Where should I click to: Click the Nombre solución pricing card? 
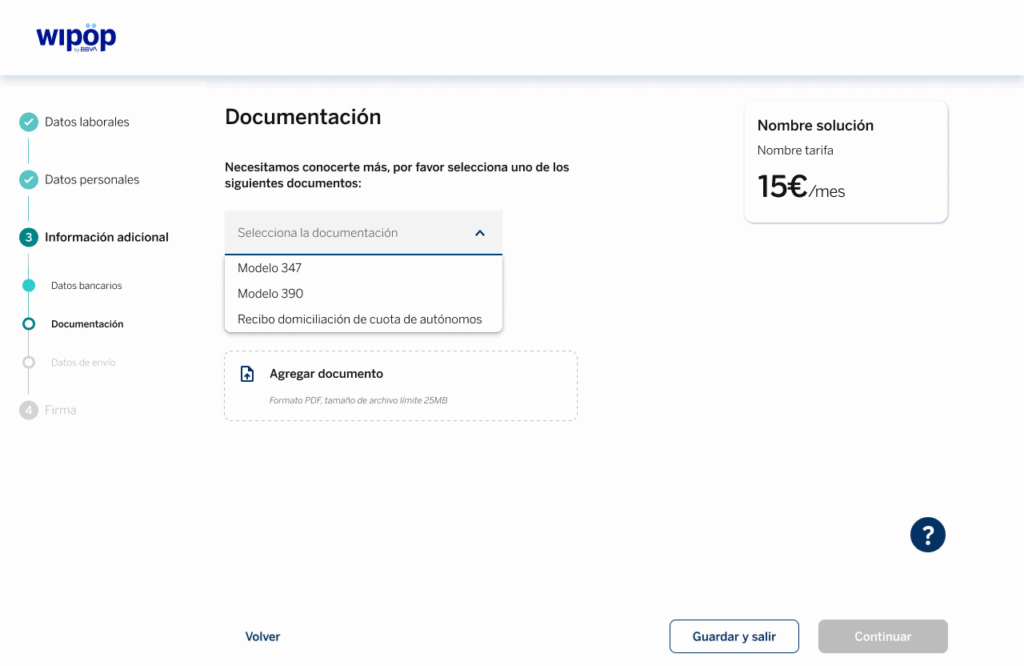845,161
